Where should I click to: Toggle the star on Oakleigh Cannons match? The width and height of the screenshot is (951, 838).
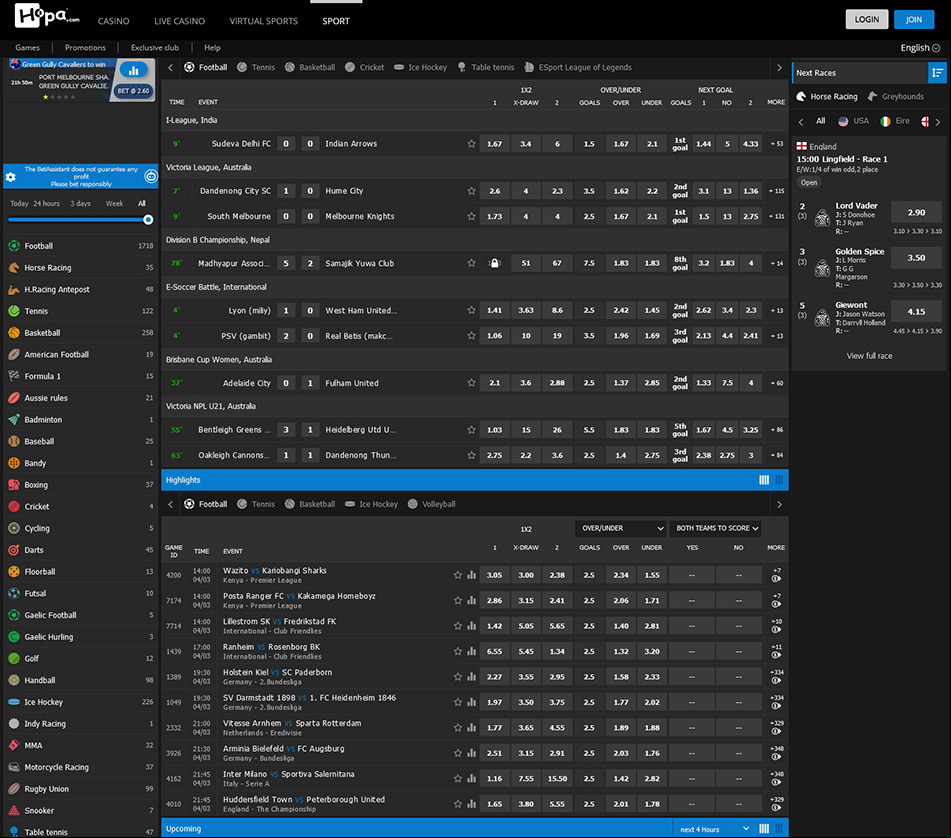coord(471,455)
